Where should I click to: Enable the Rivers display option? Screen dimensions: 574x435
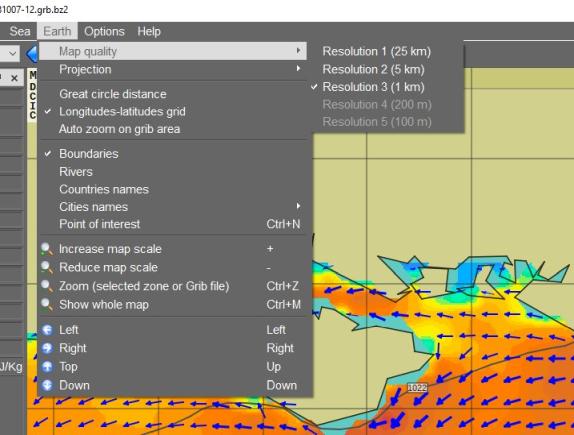click(x=175, y=172)
